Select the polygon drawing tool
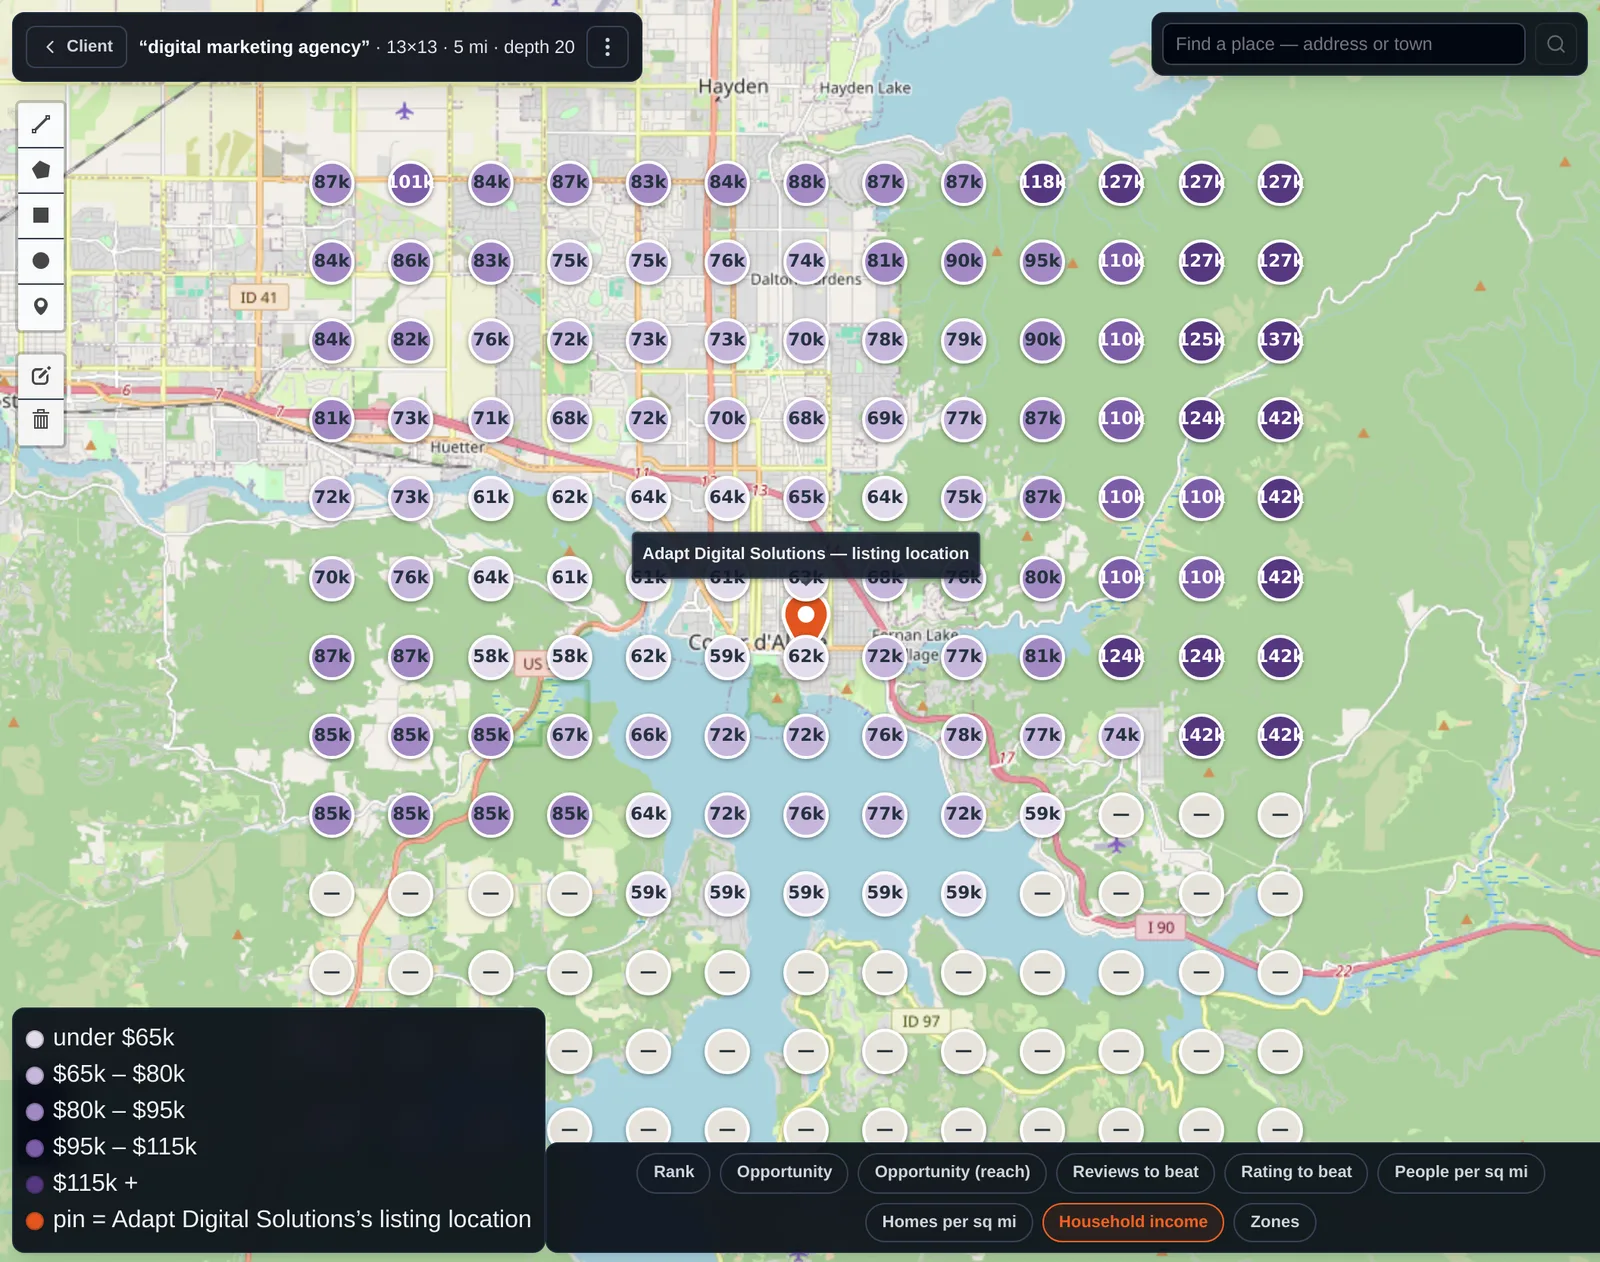 pos(41,170)
